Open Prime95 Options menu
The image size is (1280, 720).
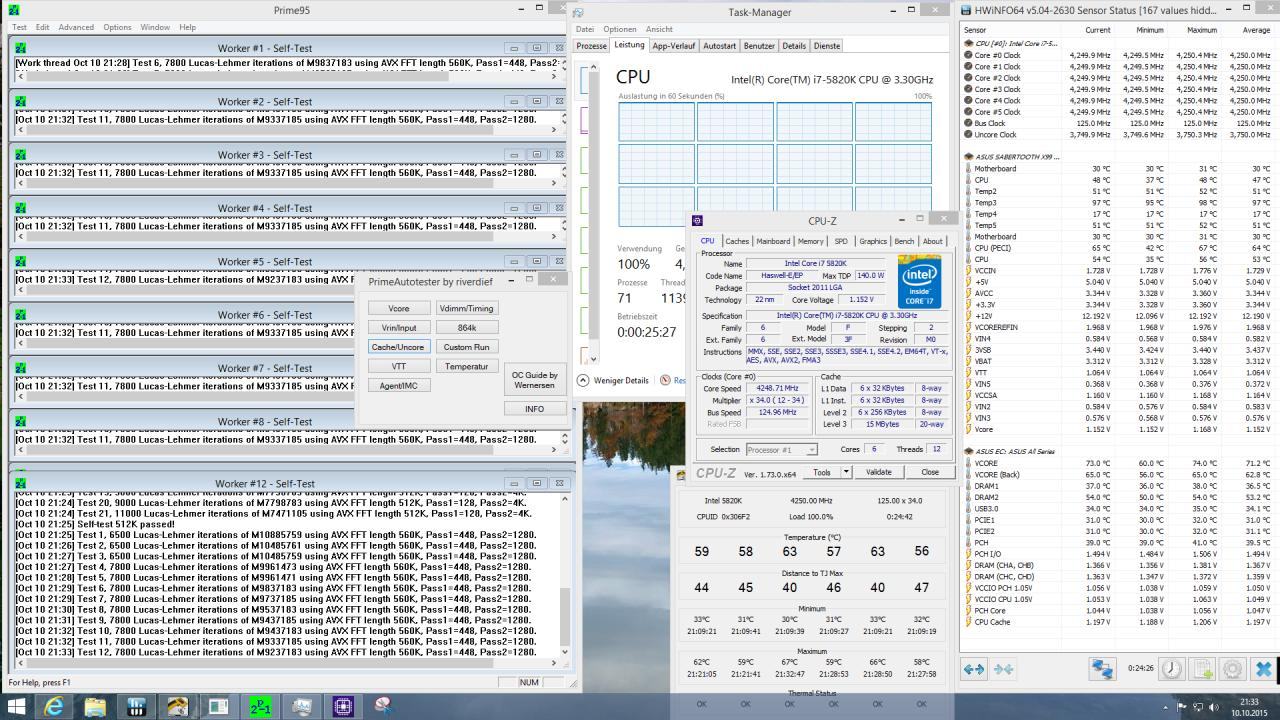click(117, 27)
